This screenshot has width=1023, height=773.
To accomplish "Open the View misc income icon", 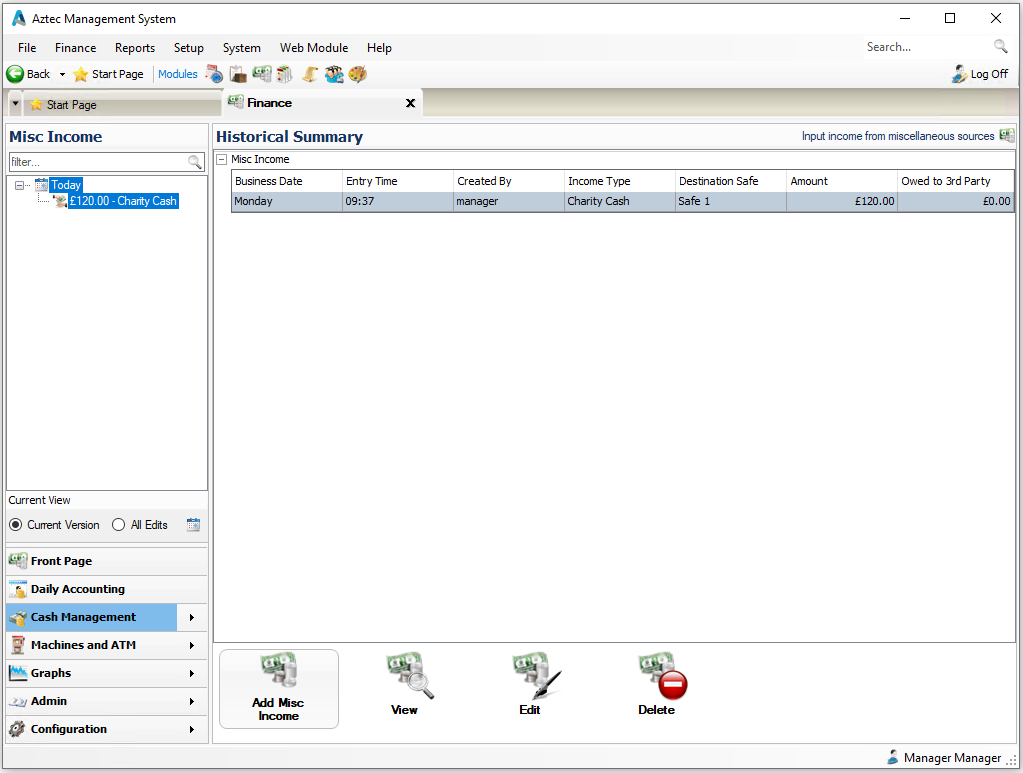I will 405,684.
